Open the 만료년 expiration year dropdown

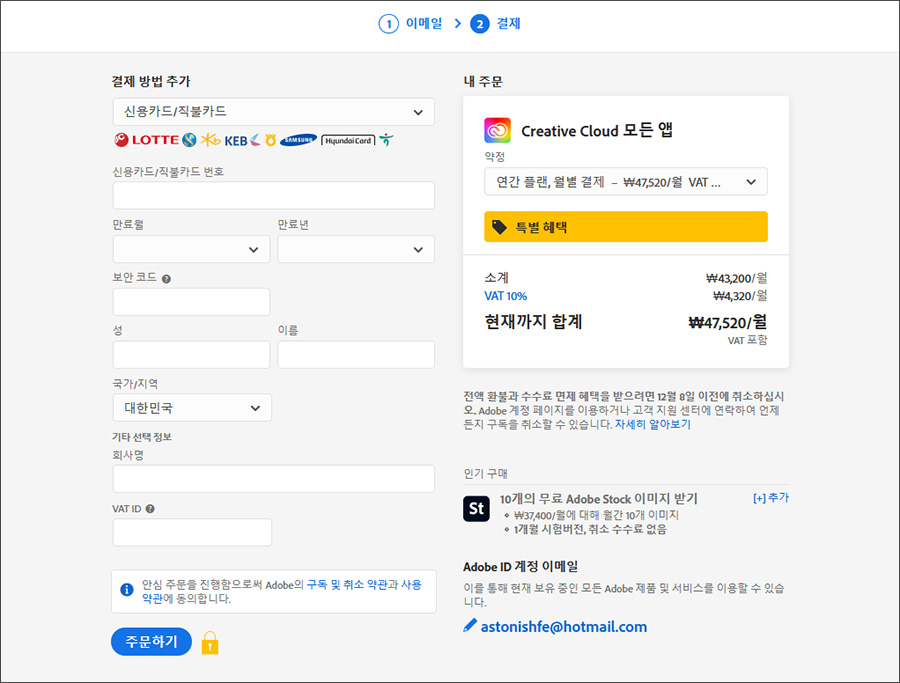356,249
